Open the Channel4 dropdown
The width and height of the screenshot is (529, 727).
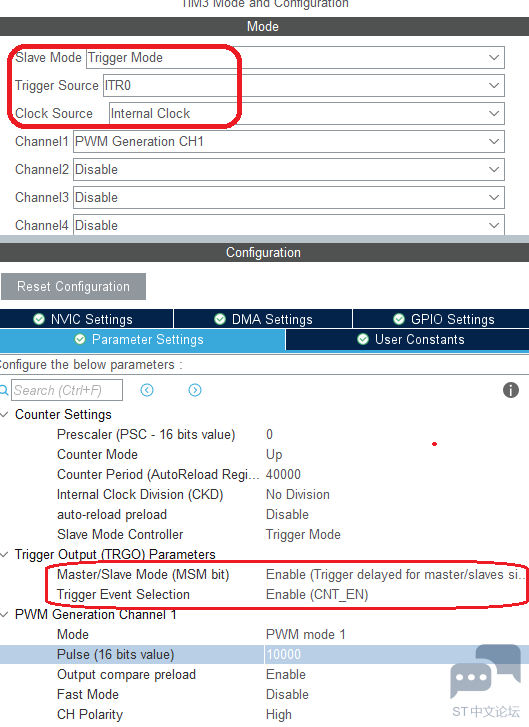(x=289, y=225)
